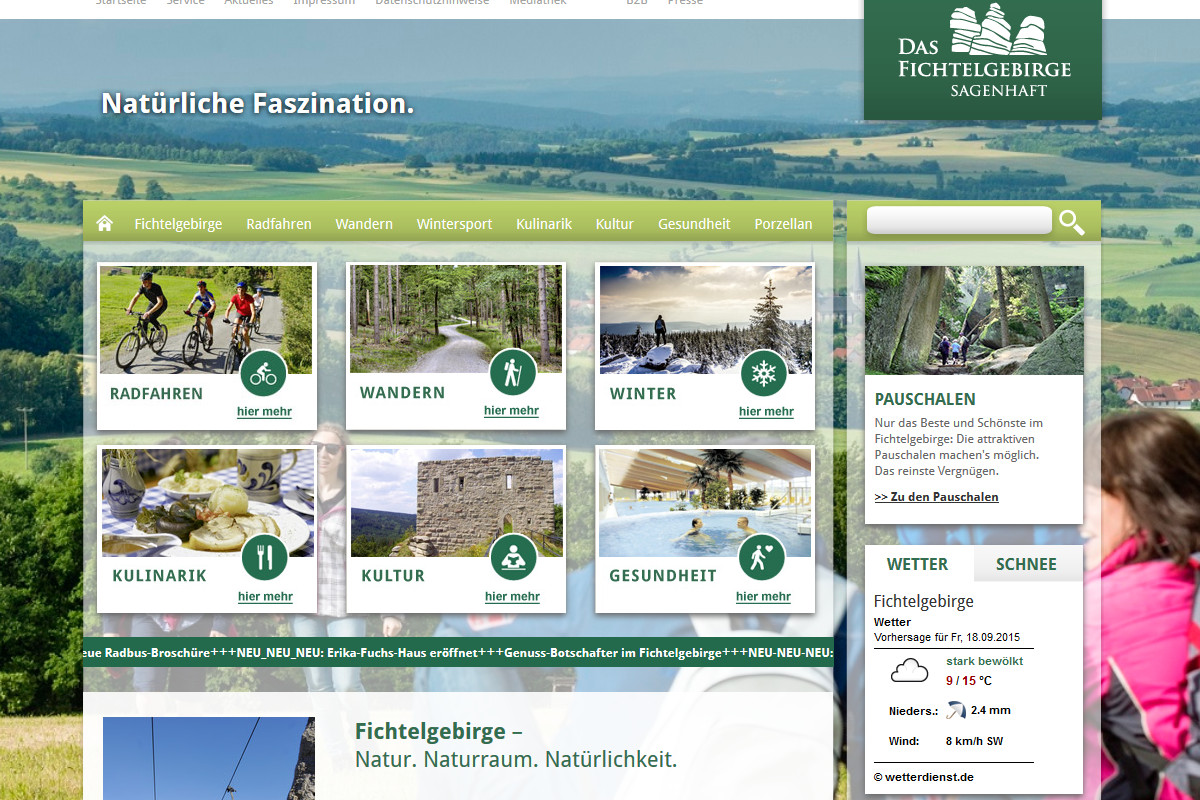
Task: Click the cyclist icon on the Radfahren card
Action: click(263, 374)
